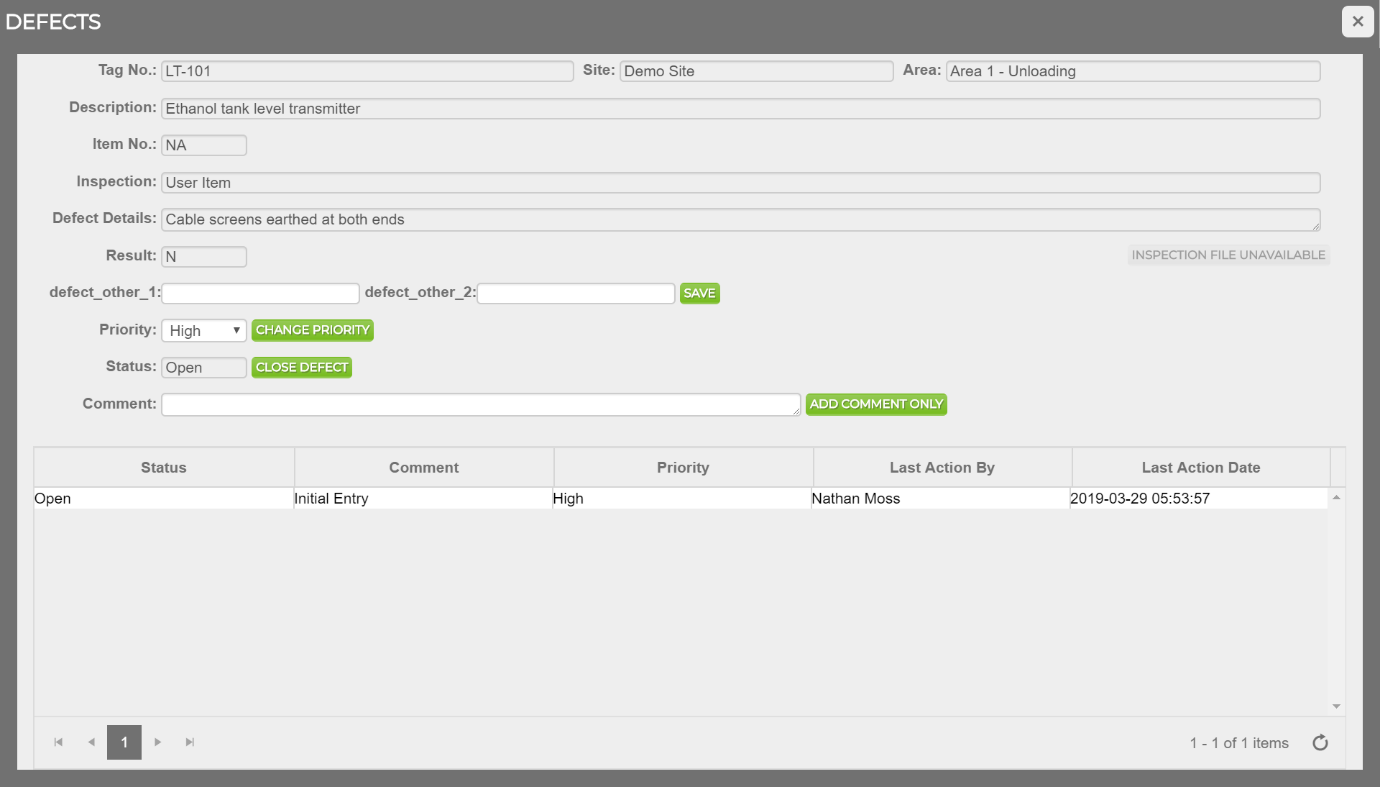Click the grid scrollbar down arrow
This screenshot has height=787, width=1380.
[x=1337, y=707]
